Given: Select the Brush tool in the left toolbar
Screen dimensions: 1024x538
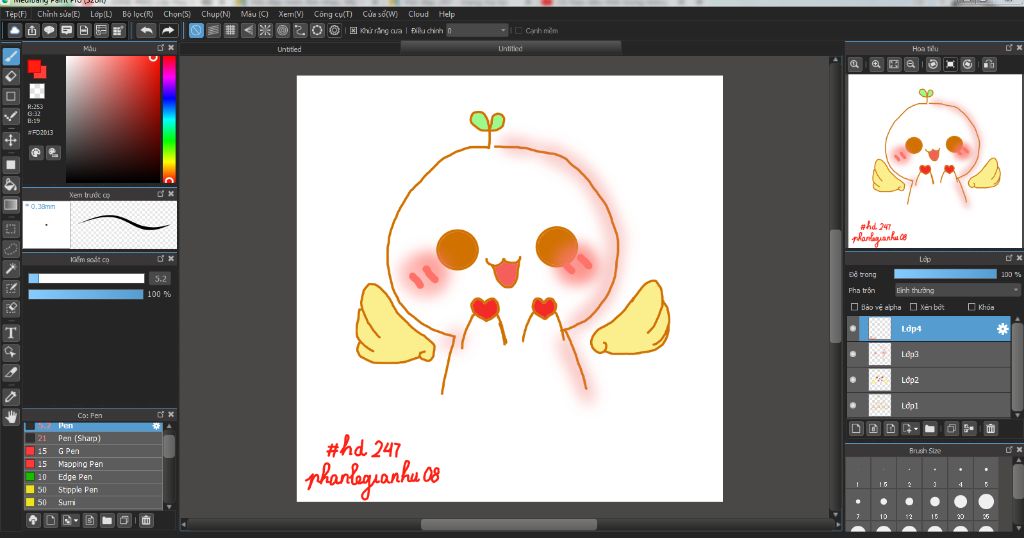Looking at the screenshot, I should [10, 57].
